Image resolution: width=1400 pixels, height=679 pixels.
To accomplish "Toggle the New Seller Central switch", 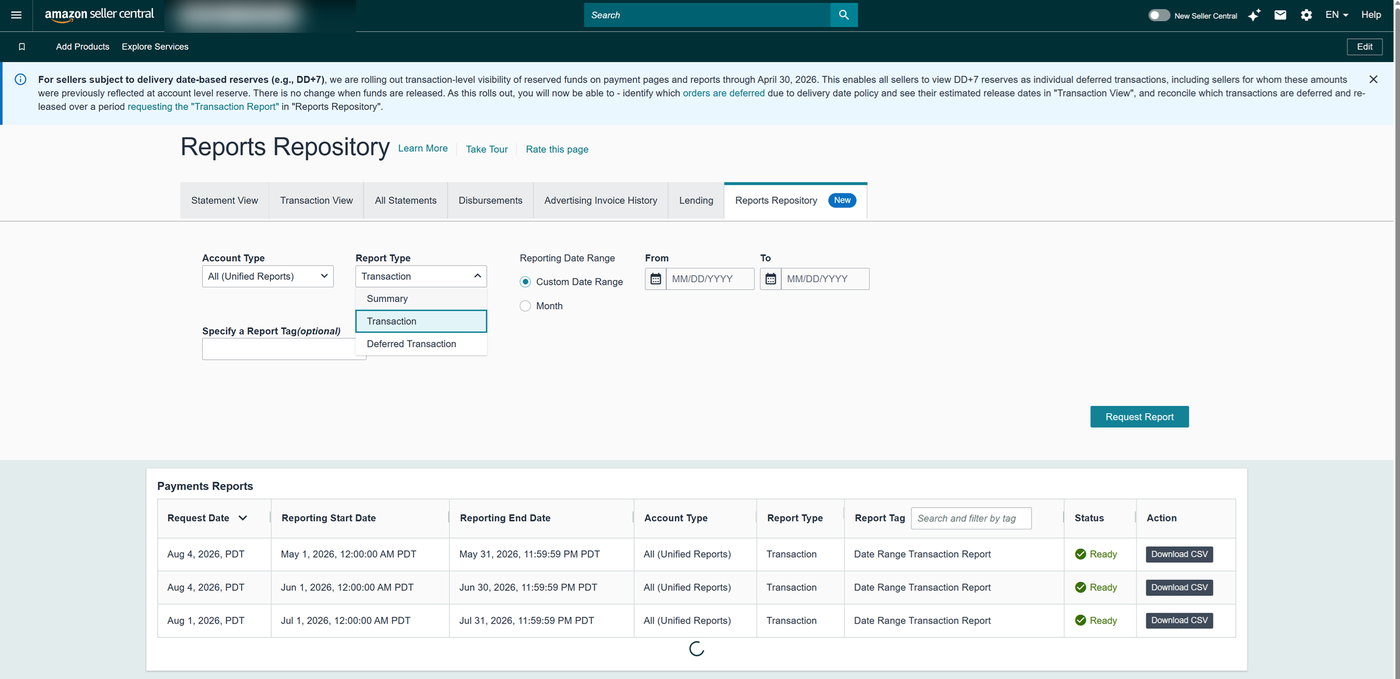I will coord(1159,15).
